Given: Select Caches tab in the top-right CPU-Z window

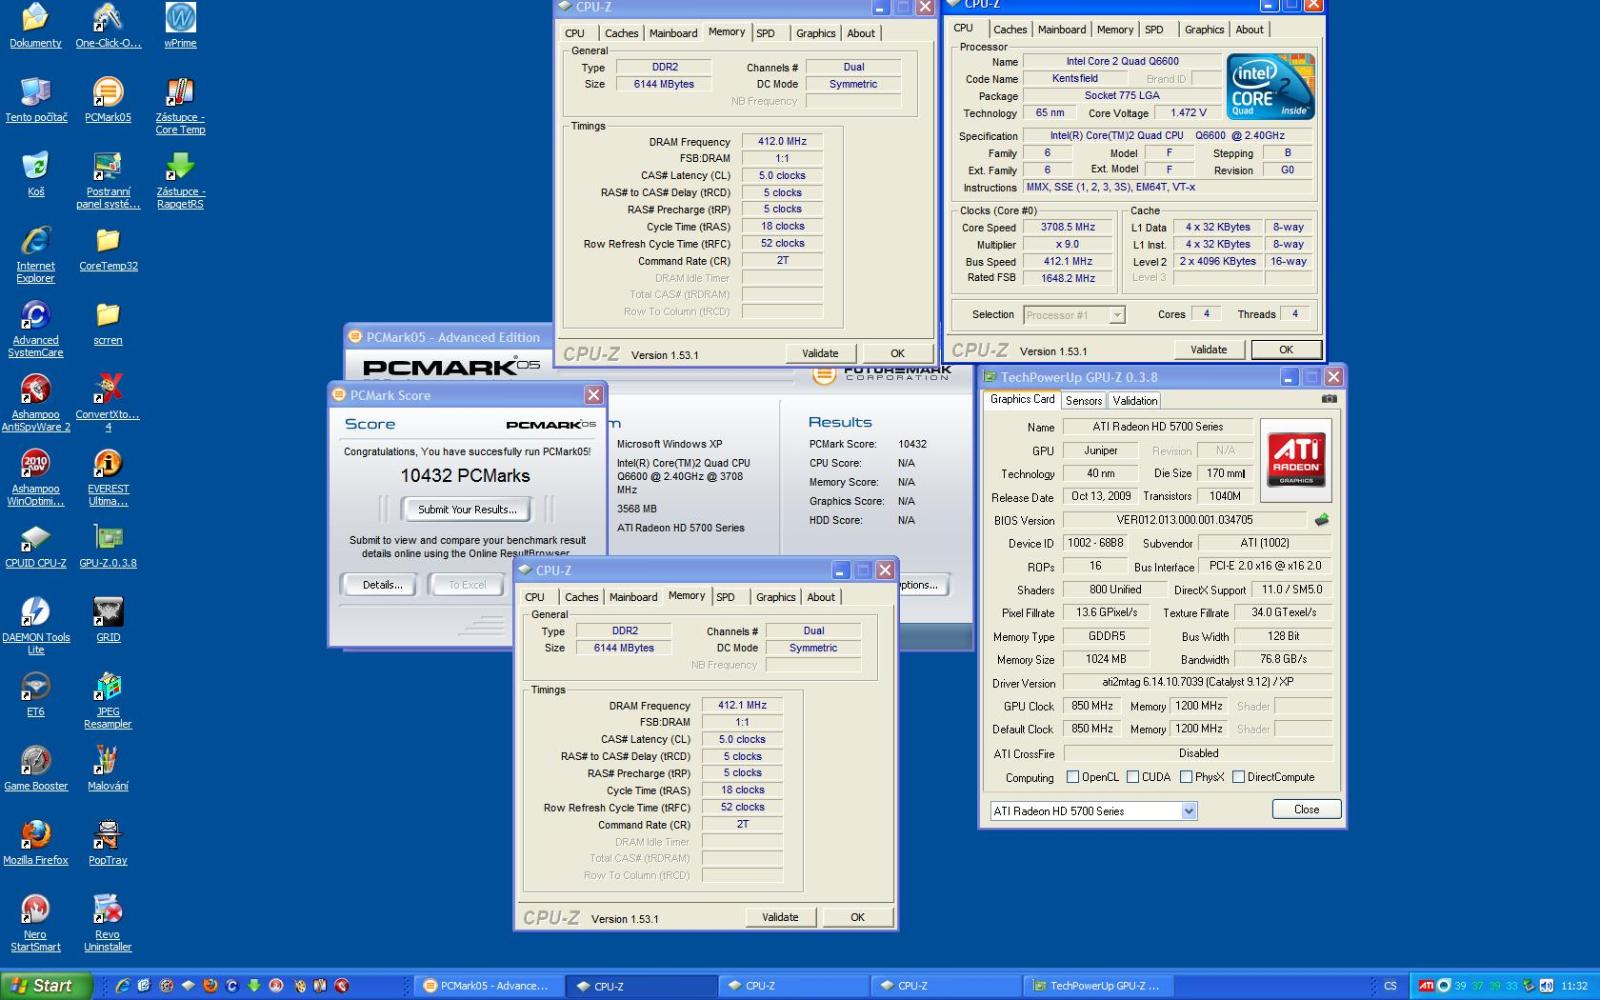Looking at the screenshot, I should 1010,30.
